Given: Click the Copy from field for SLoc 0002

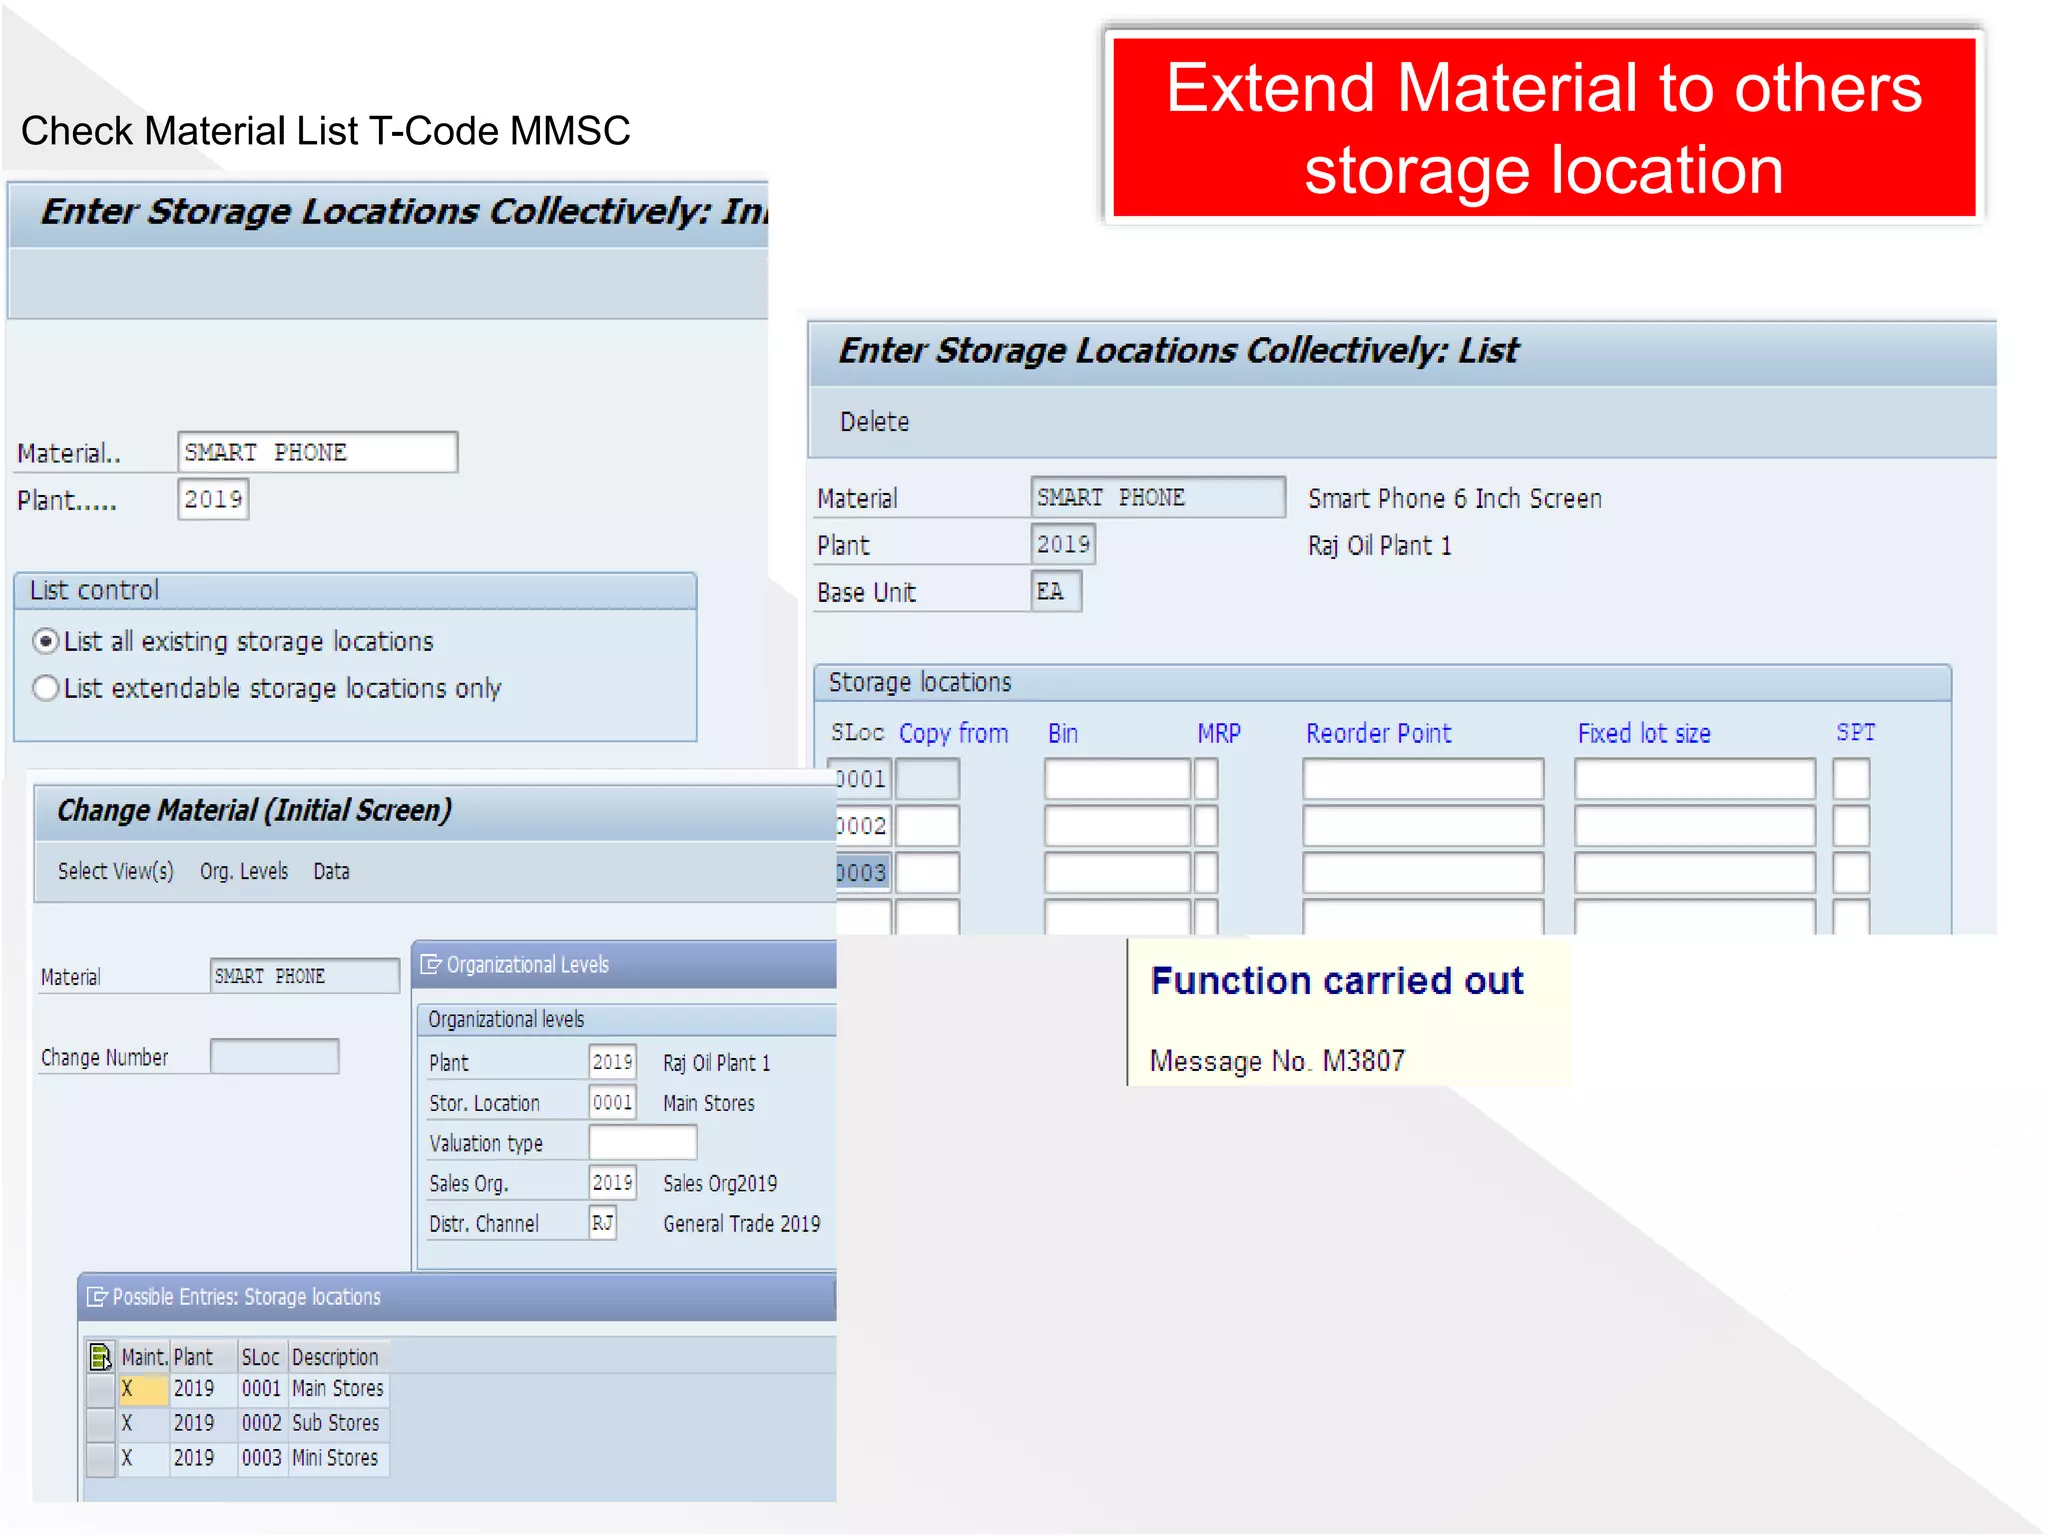Looking at the screenshot, I should [x=927, y=826].
